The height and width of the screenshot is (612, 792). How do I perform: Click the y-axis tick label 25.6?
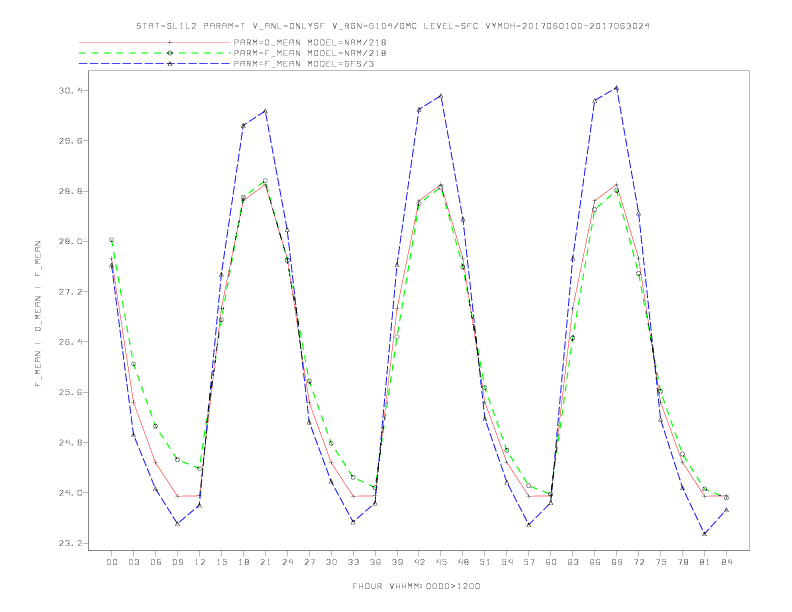(69, 392)
